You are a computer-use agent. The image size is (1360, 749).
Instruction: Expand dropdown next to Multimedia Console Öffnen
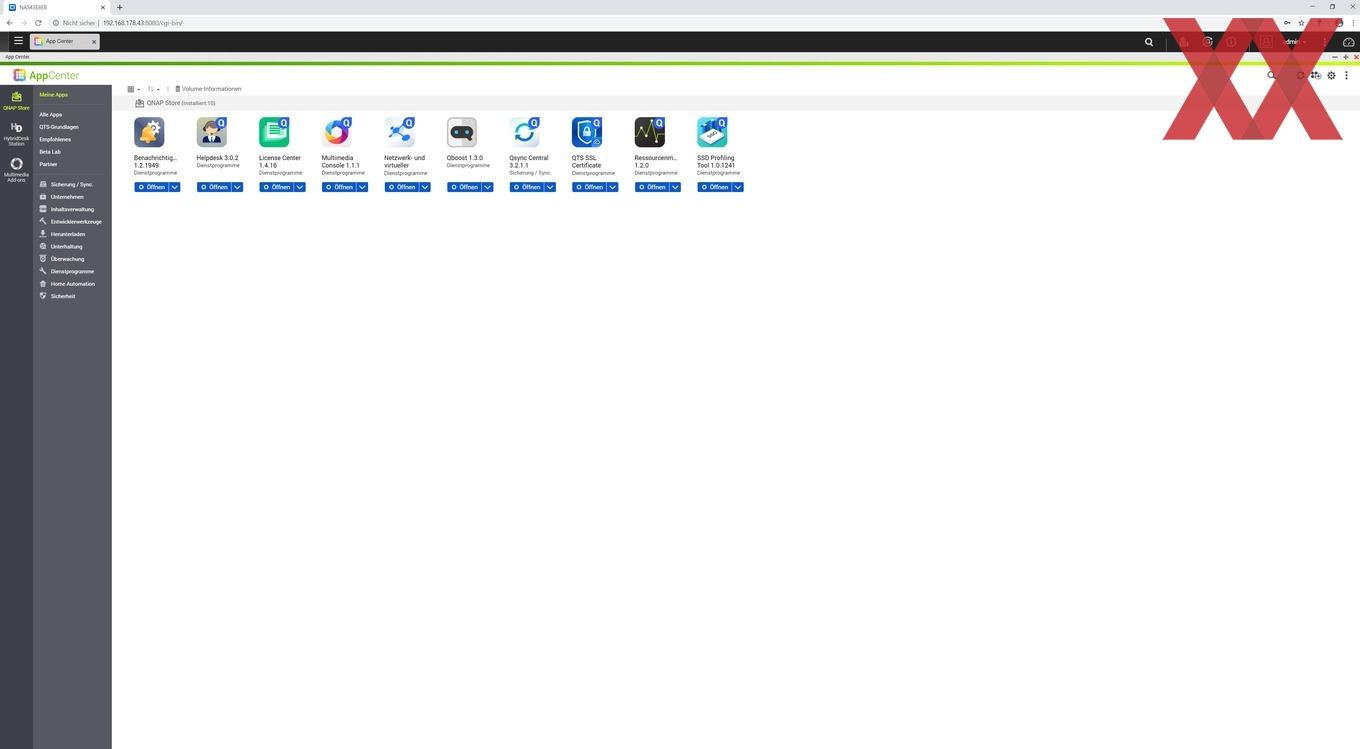tap(362, 187)
